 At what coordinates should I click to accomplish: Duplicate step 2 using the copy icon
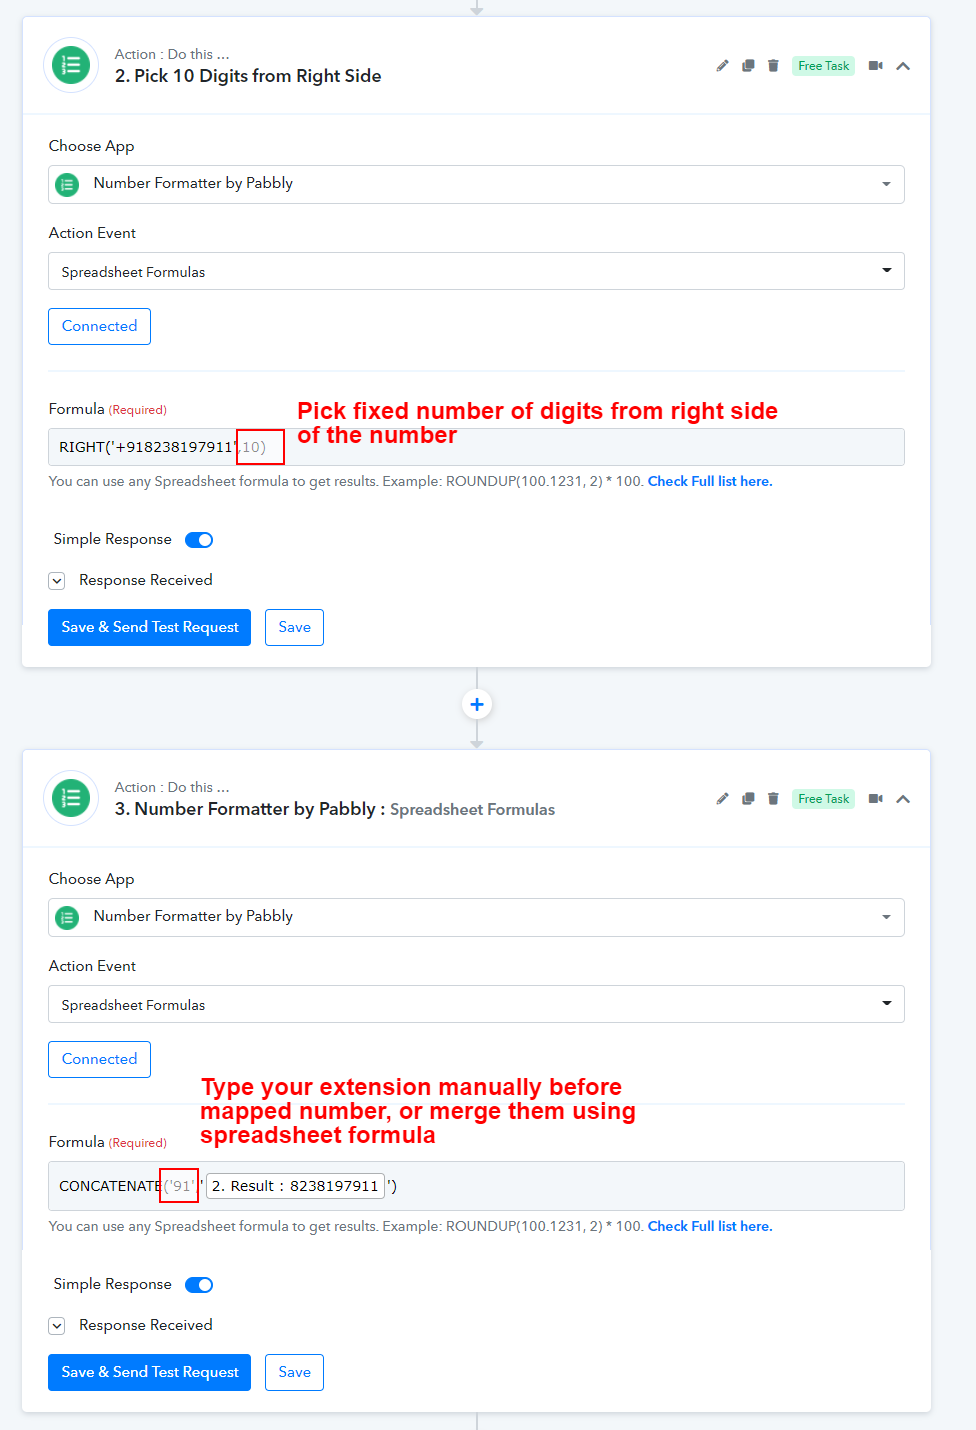coord(748,66)
